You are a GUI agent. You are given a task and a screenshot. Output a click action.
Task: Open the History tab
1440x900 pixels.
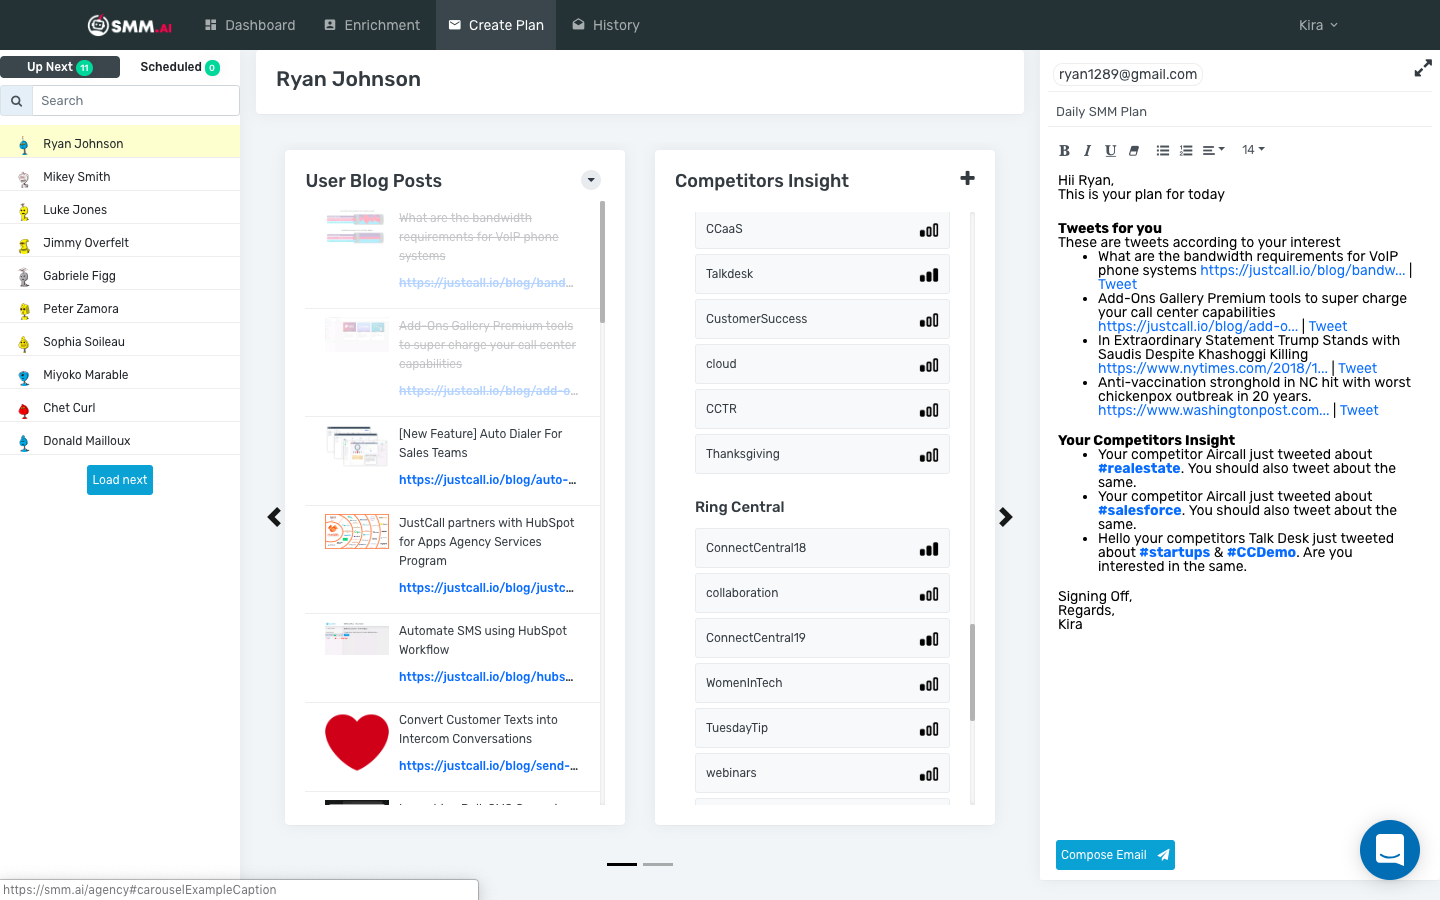[x=606, y=25]
